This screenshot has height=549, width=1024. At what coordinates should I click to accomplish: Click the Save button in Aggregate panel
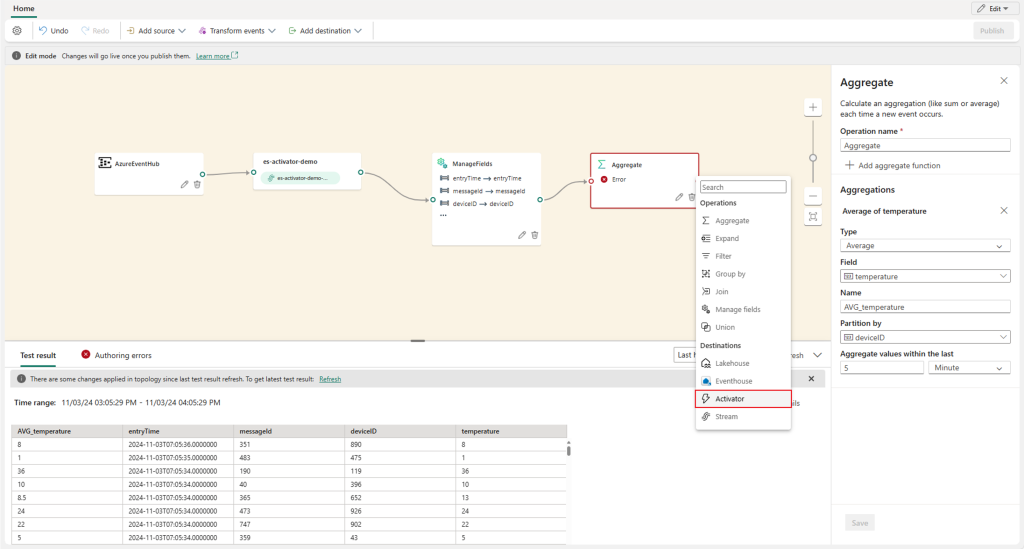[x=859, y=523]
